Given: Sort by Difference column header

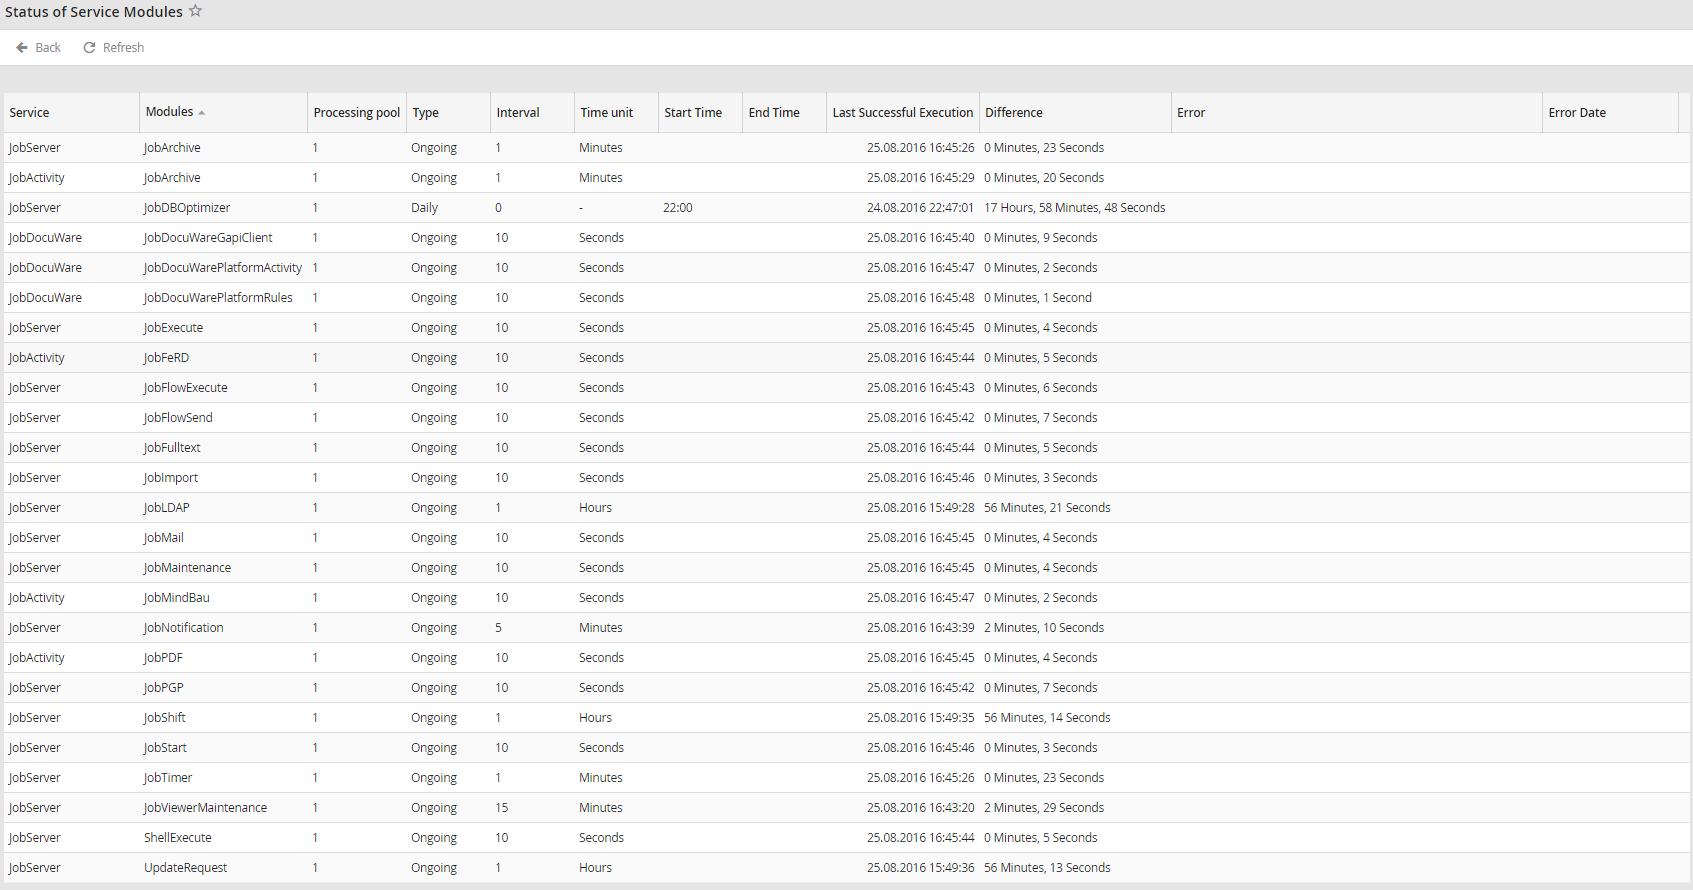Looking at the screenshot, I should coord(1075,112).
